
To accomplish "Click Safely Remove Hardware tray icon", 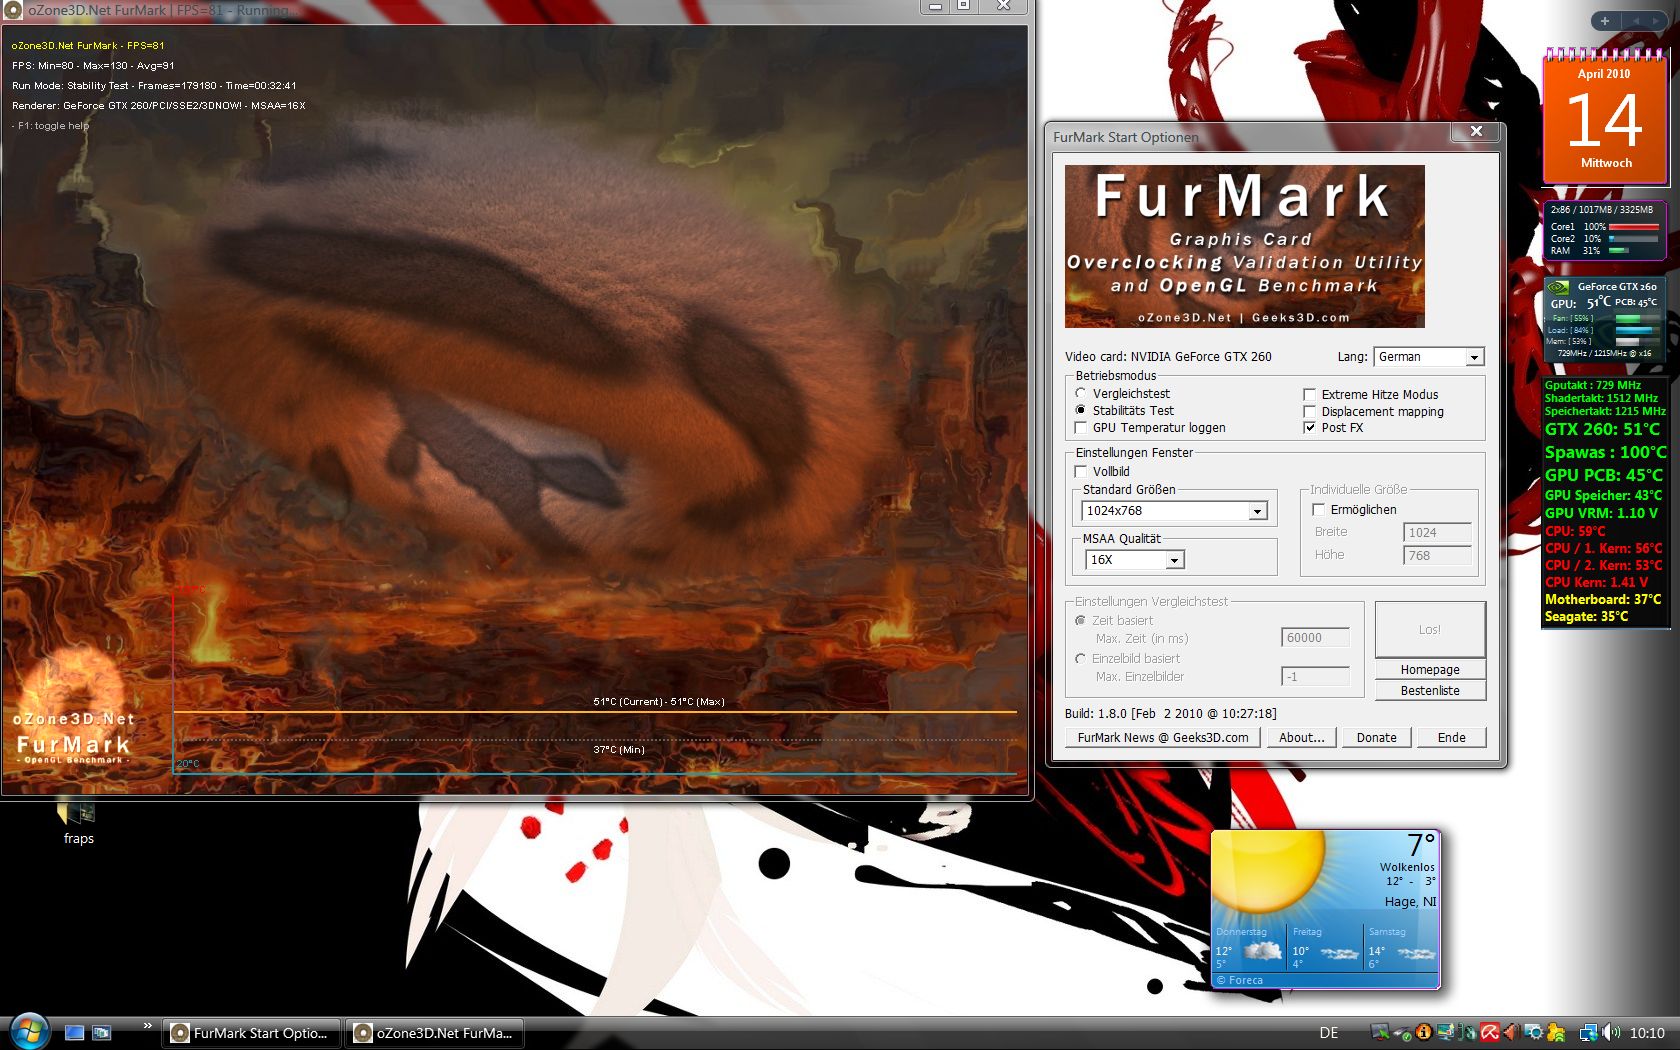I will (1402, 1032).
